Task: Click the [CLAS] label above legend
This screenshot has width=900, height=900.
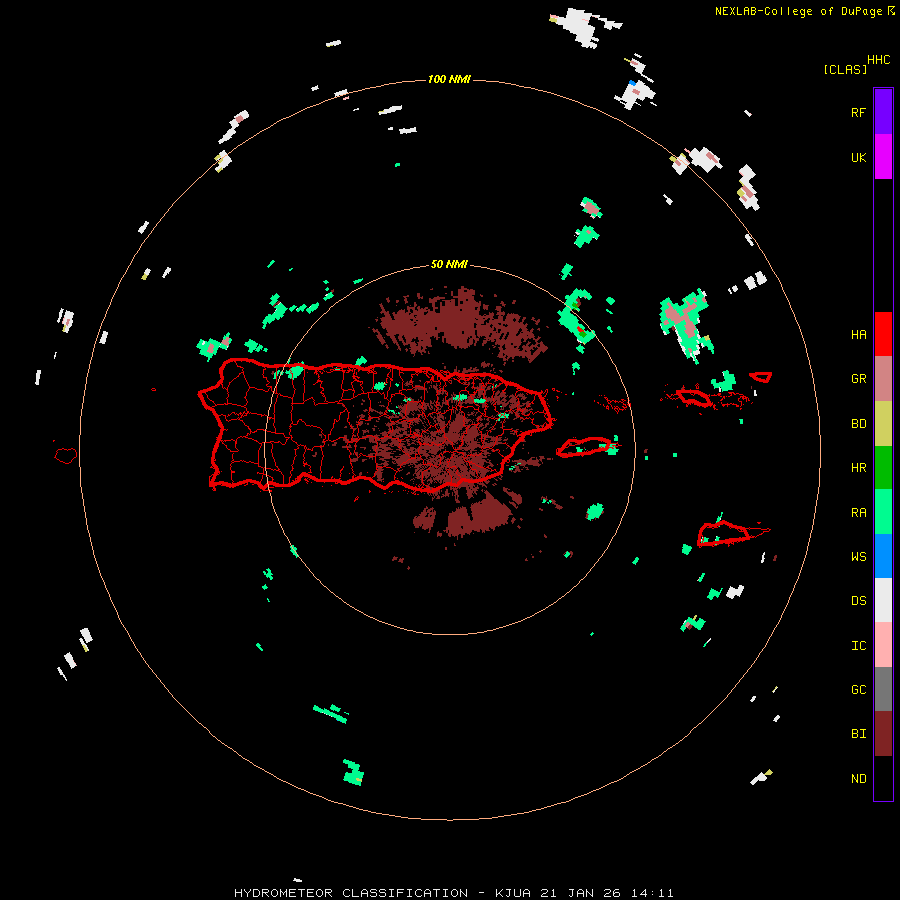Action: click(x=845, y=69)
